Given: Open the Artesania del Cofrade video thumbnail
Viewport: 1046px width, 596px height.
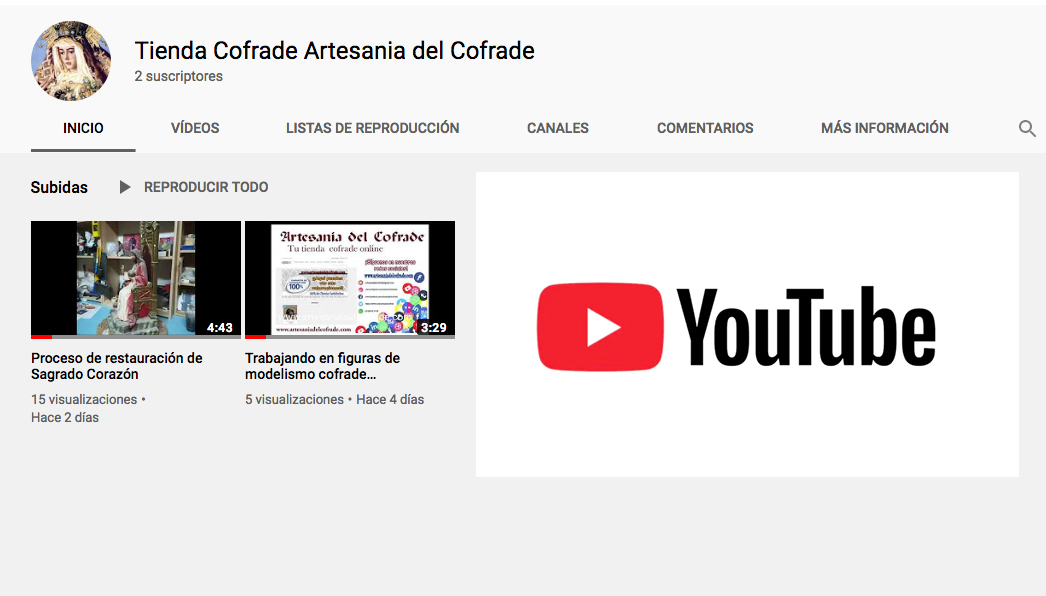Looking at the screenshot, I should point(349,279).
